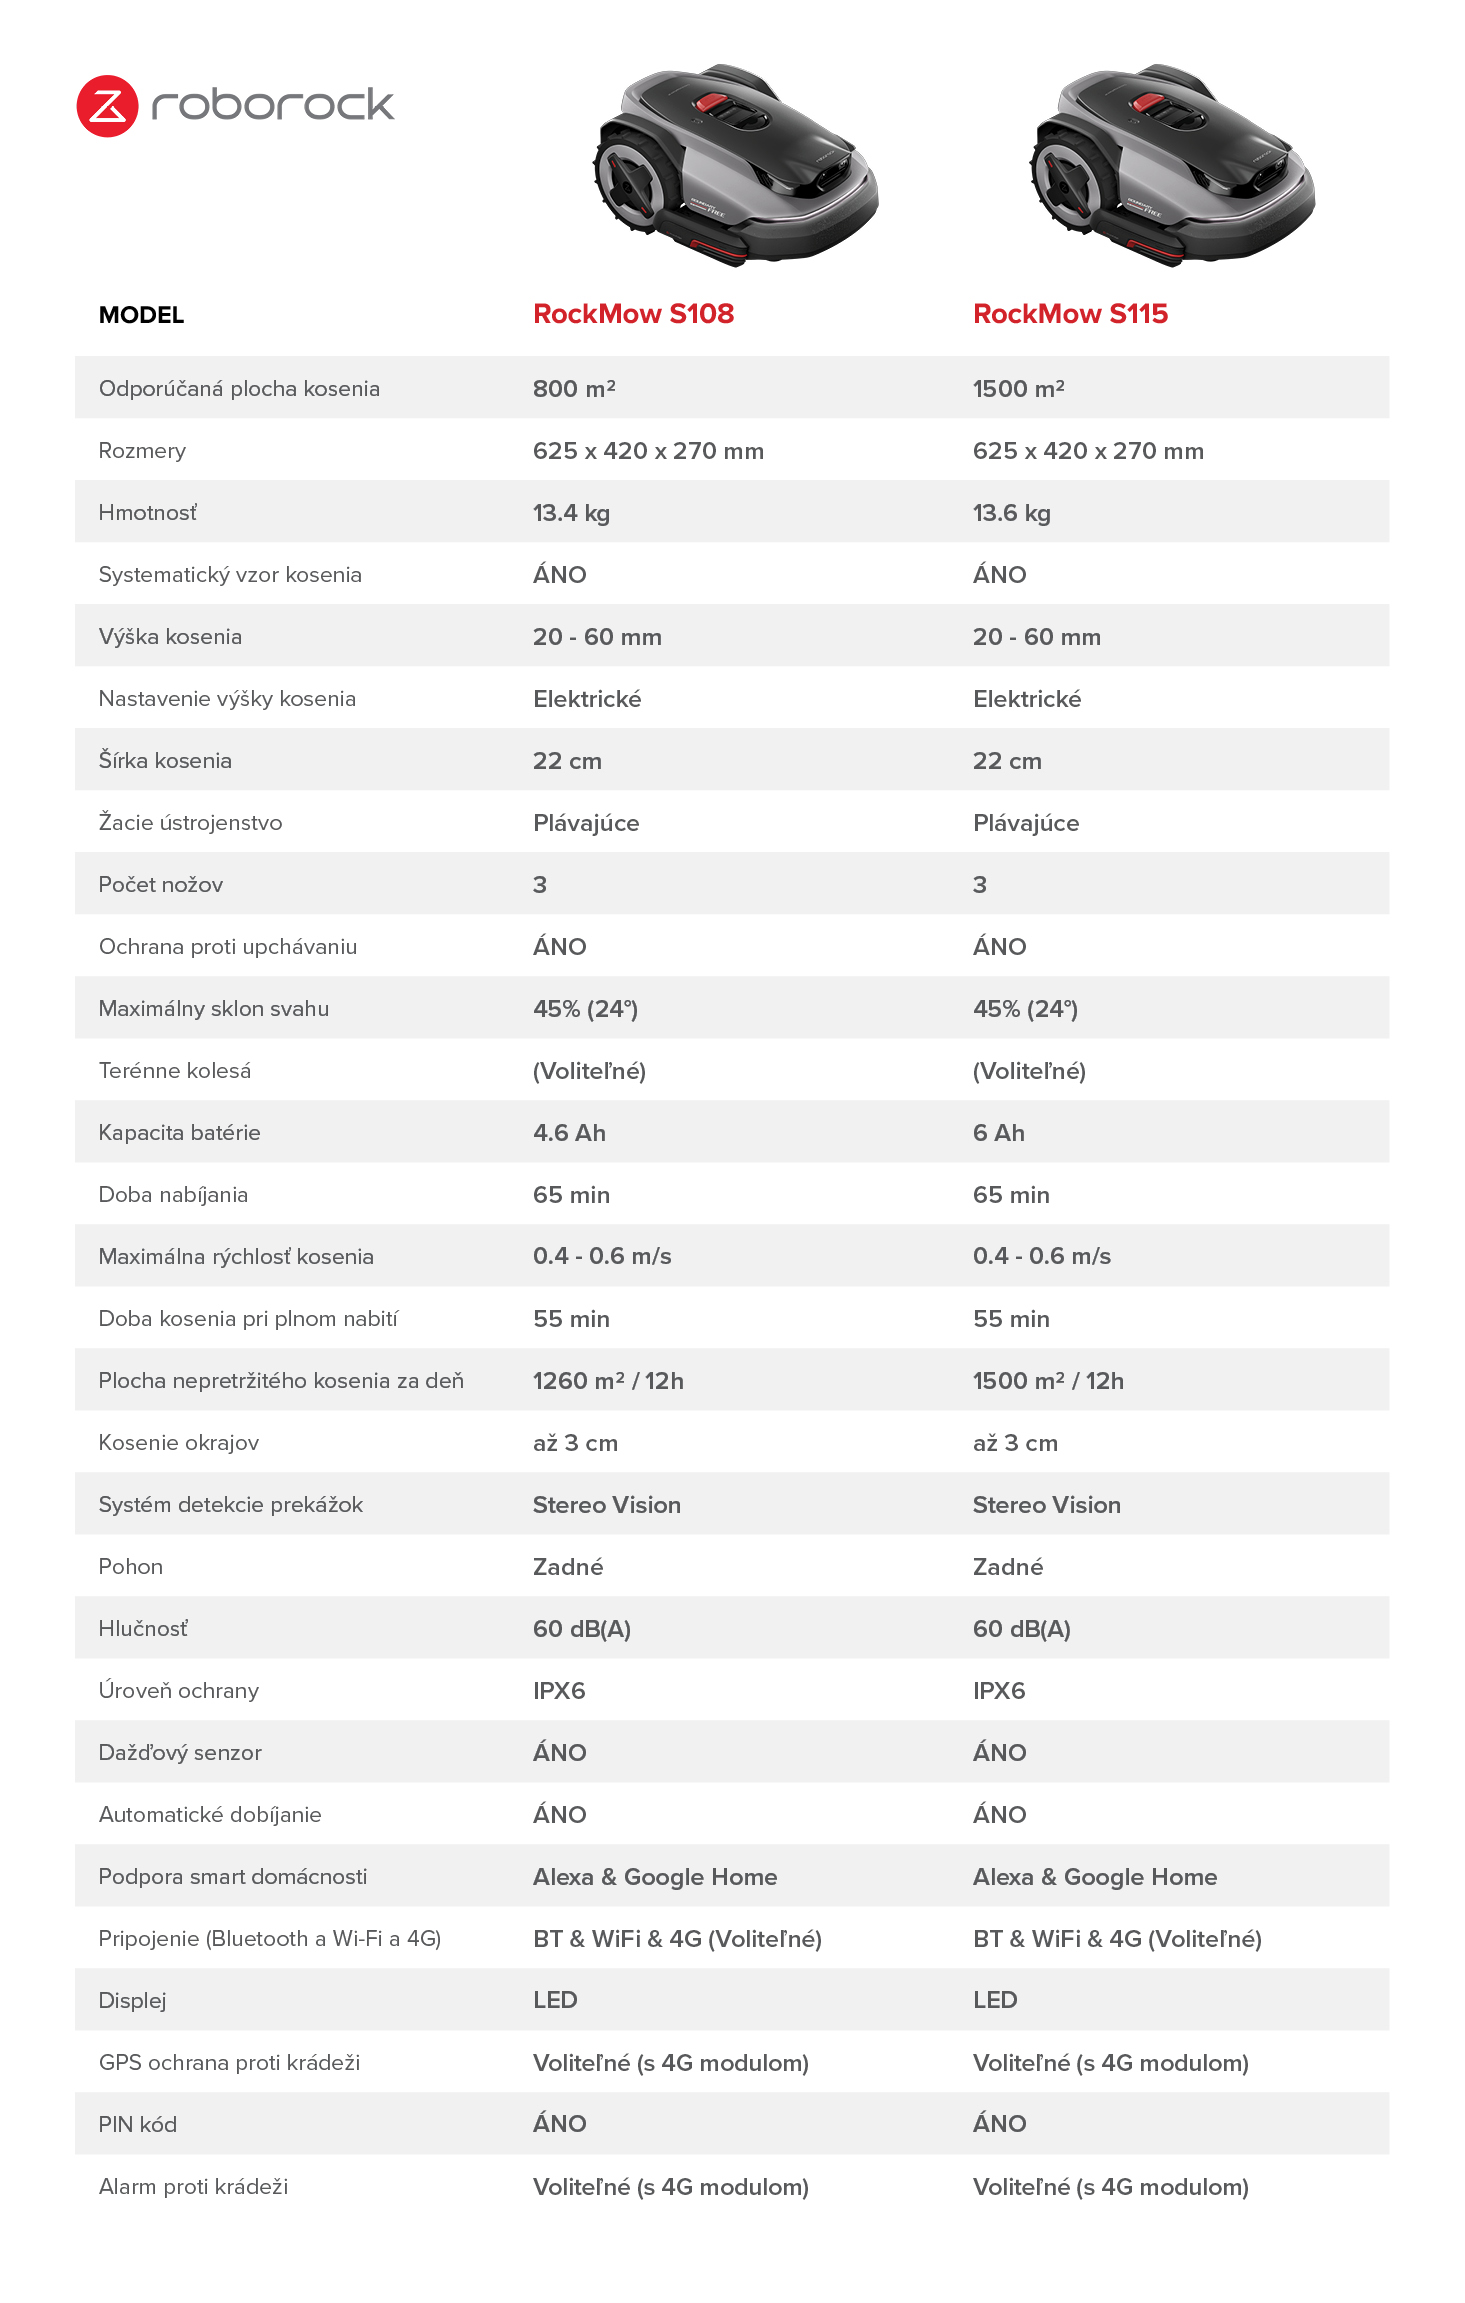Select the 1260 m² / 12h value
1465x2303 pixels.
(608, 1381)
